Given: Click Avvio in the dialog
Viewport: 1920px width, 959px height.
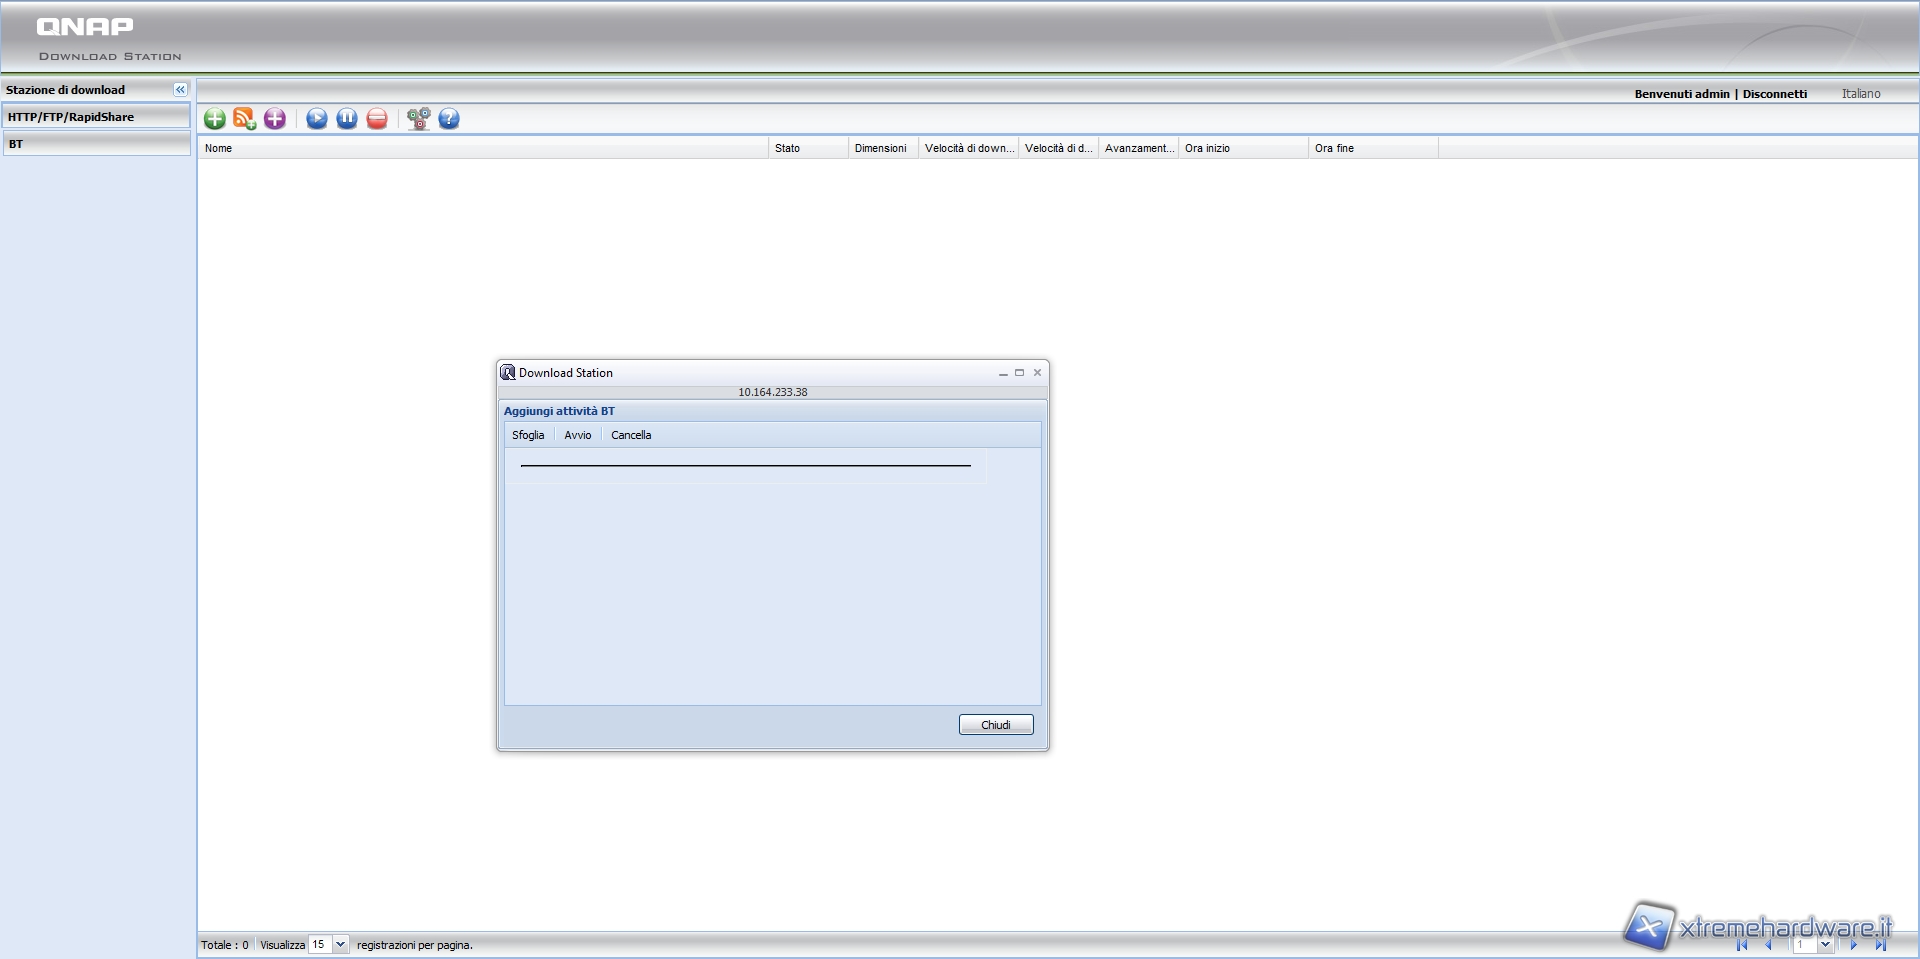Looking at the screenshot, I should 577,435.
